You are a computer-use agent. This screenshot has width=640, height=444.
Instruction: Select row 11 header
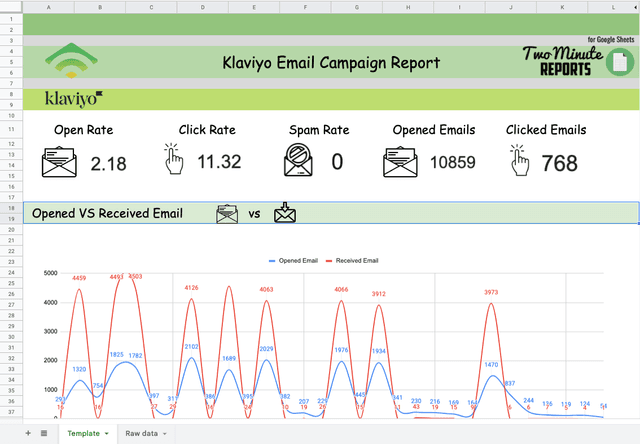point(11,129)
